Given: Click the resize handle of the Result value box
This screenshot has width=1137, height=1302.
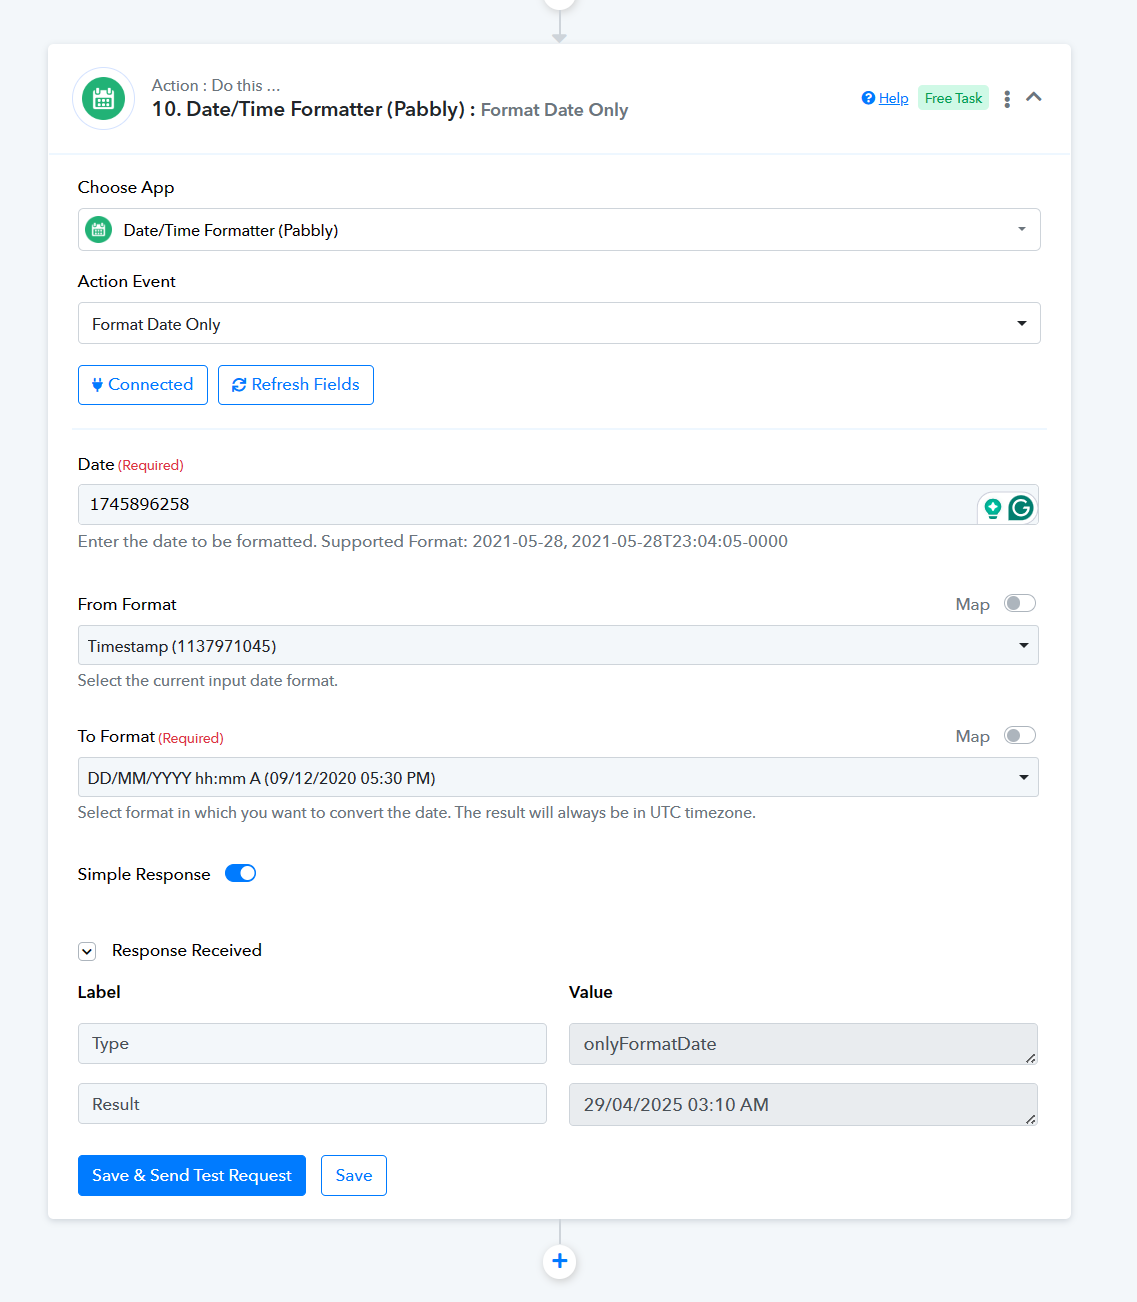Looking at the screenshot, I should click(x=1030, y=1119).
